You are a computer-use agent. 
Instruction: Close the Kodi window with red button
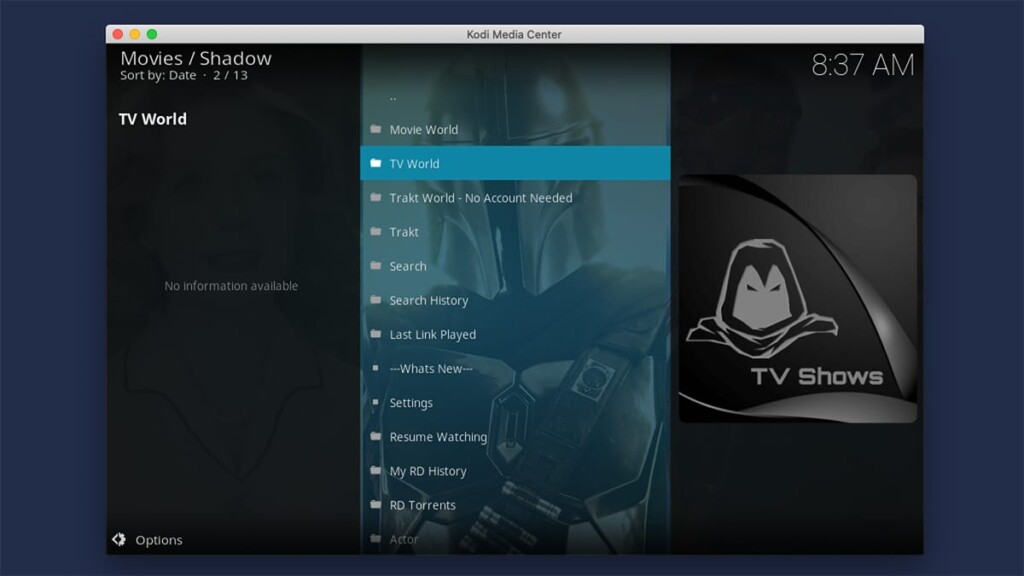click(118, 34)
